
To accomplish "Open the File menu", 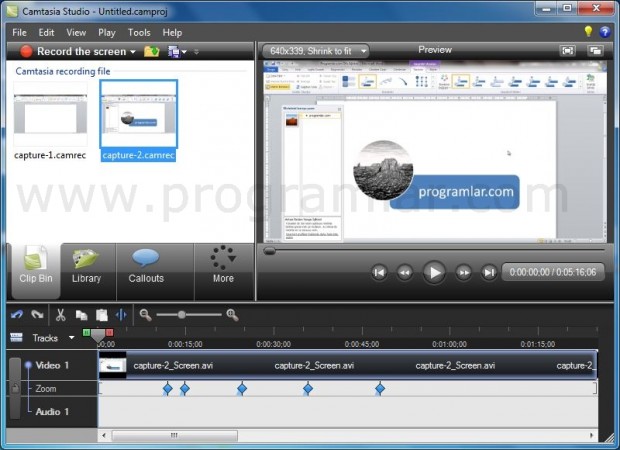I will coord(19,32).
